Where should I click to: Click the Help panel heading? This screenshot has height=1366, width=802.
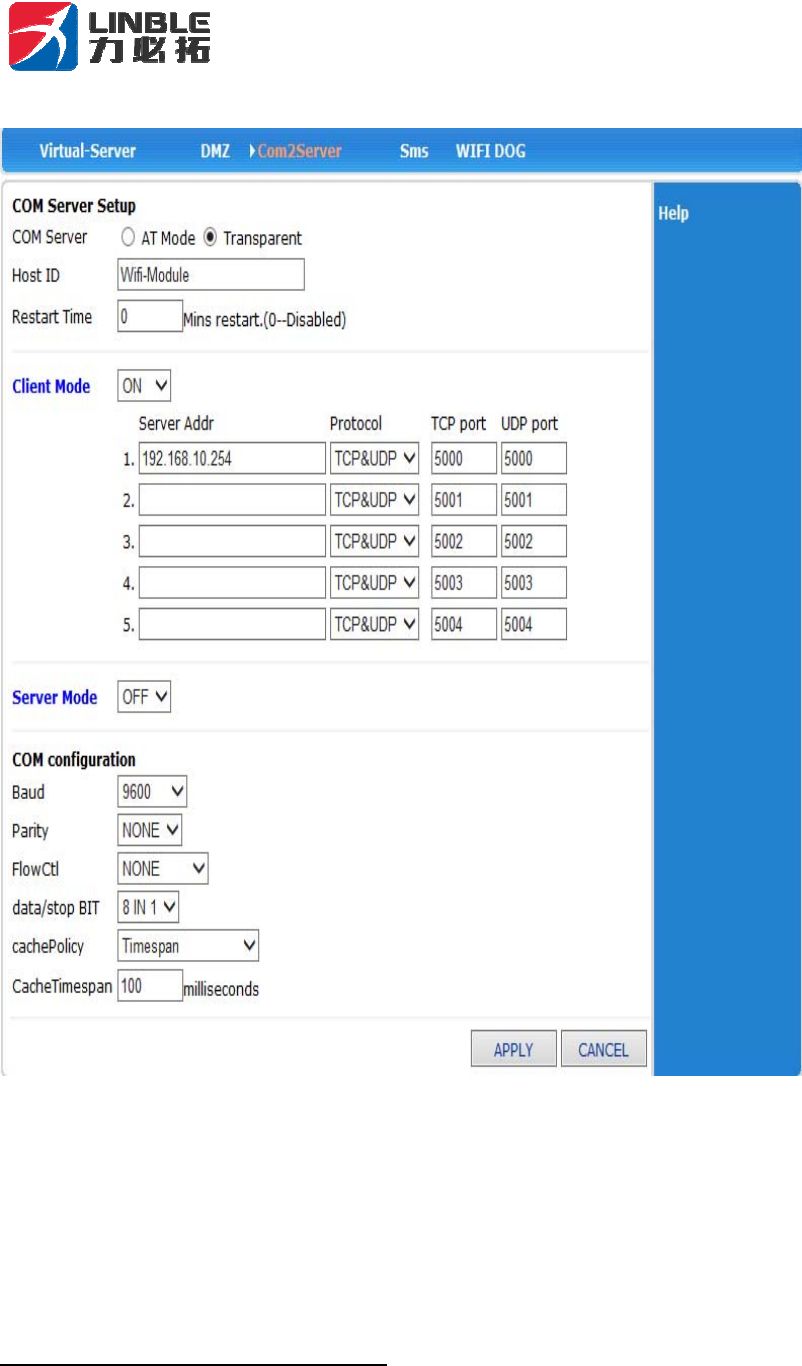point(673,213)
